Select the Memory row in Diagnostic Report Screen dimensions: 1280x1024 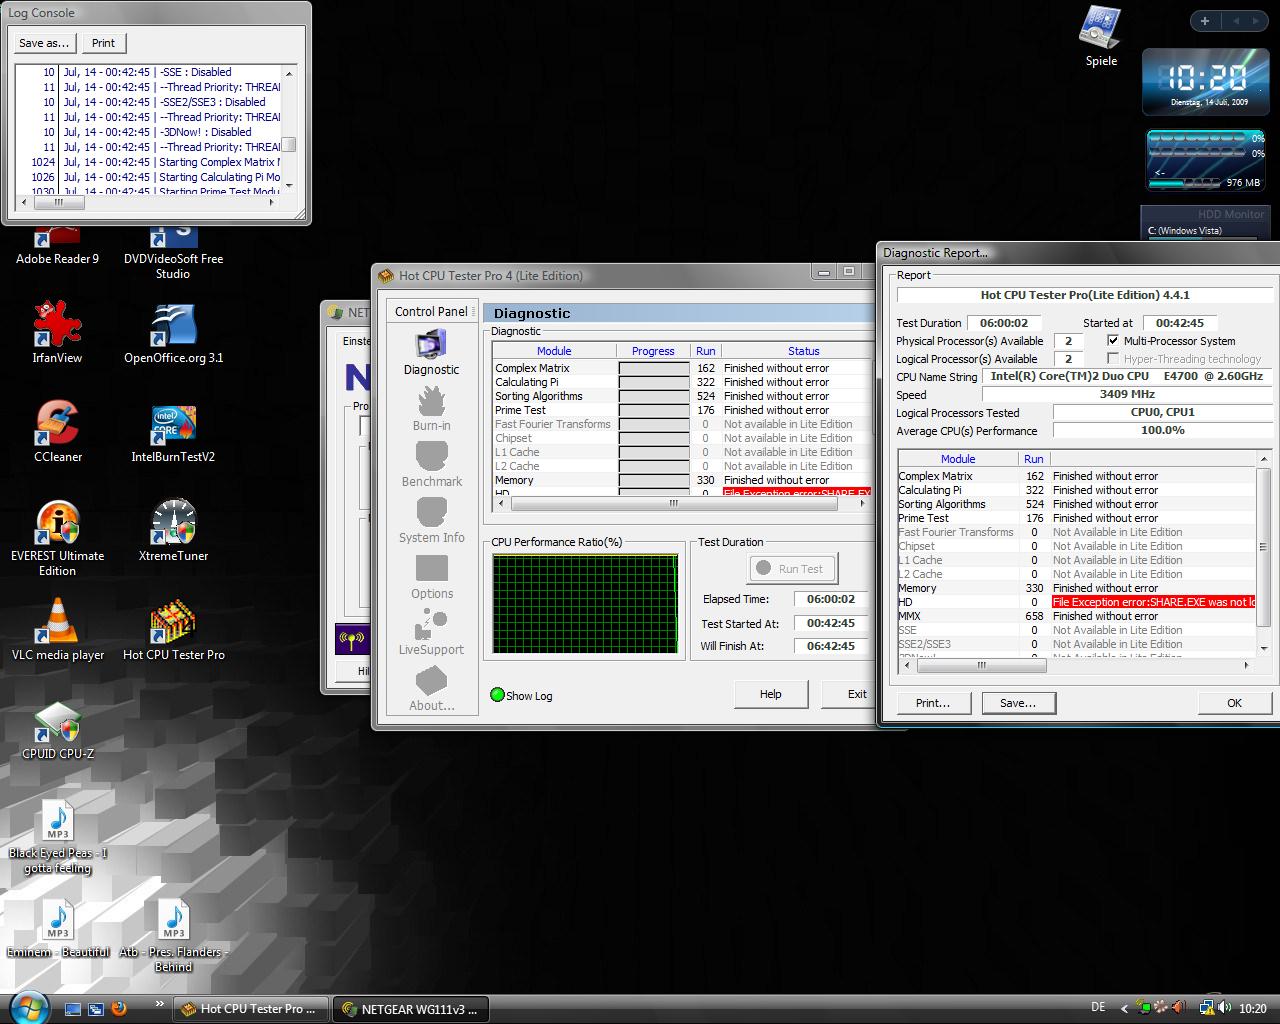[x=1077, y=588]
